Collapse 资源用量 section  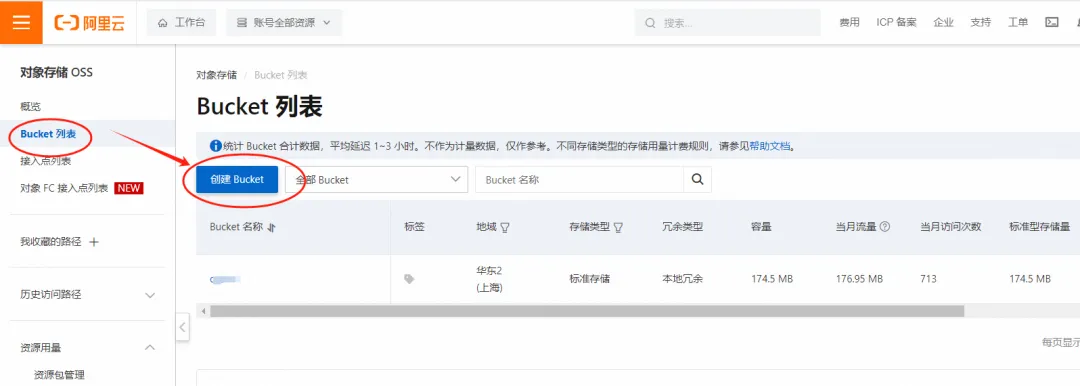click(149, 348)
